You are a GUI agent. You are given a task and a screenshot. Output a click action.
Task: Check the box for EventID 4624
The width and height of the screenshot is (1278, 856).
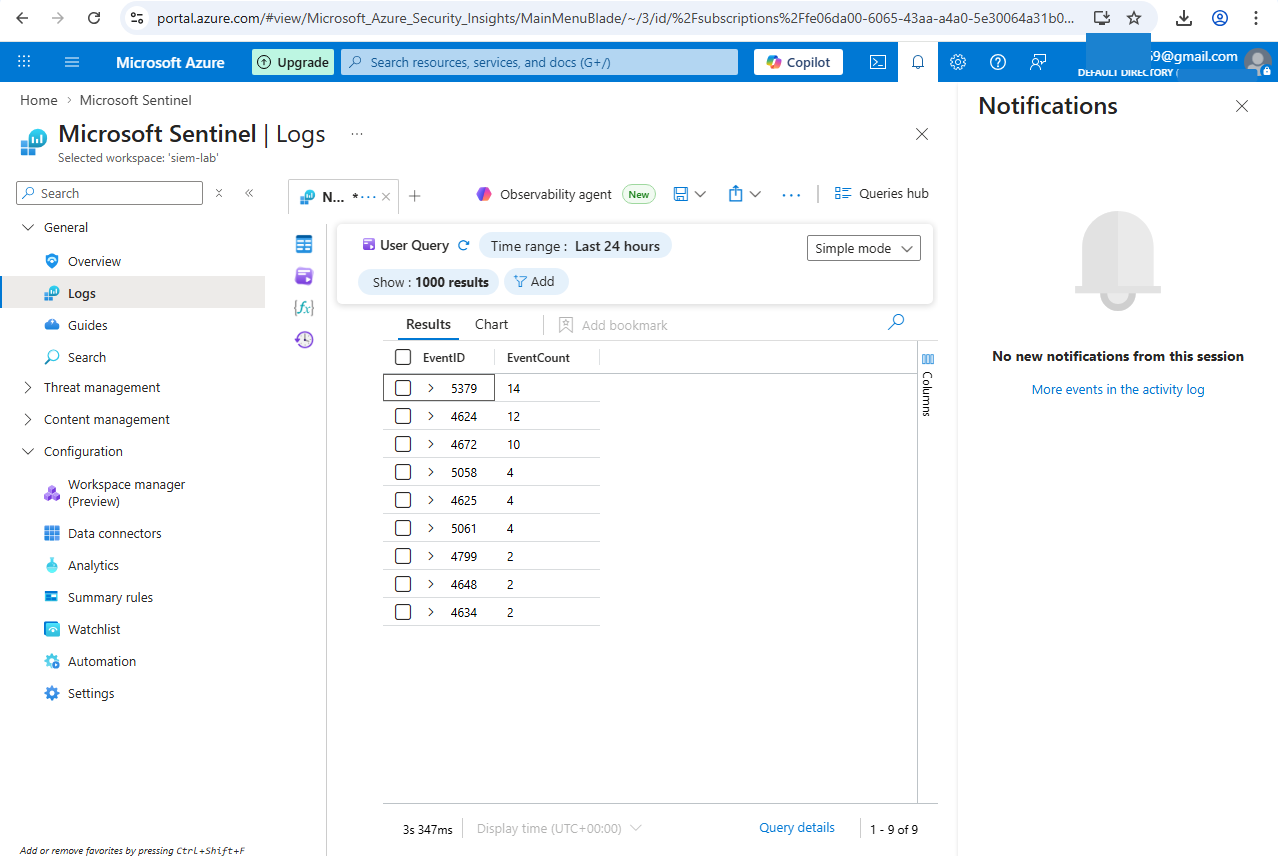pos(403,416)
